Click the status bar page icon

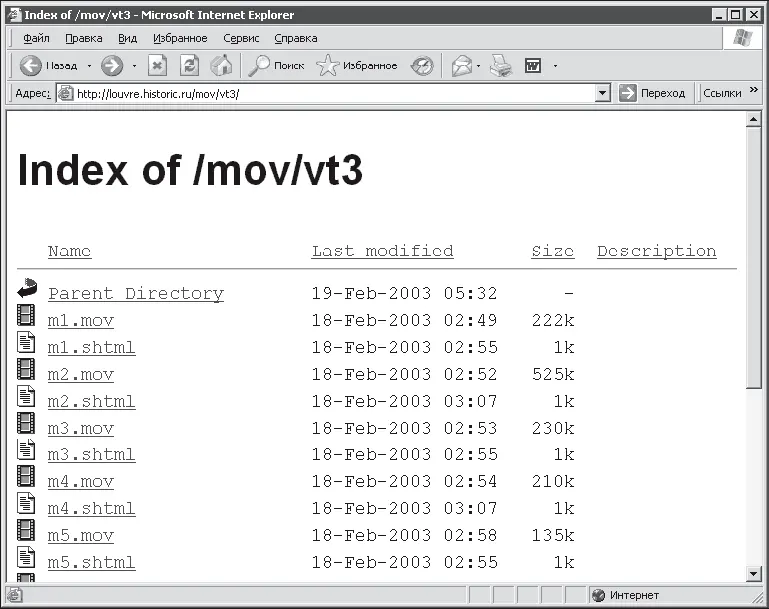(14, 595)
